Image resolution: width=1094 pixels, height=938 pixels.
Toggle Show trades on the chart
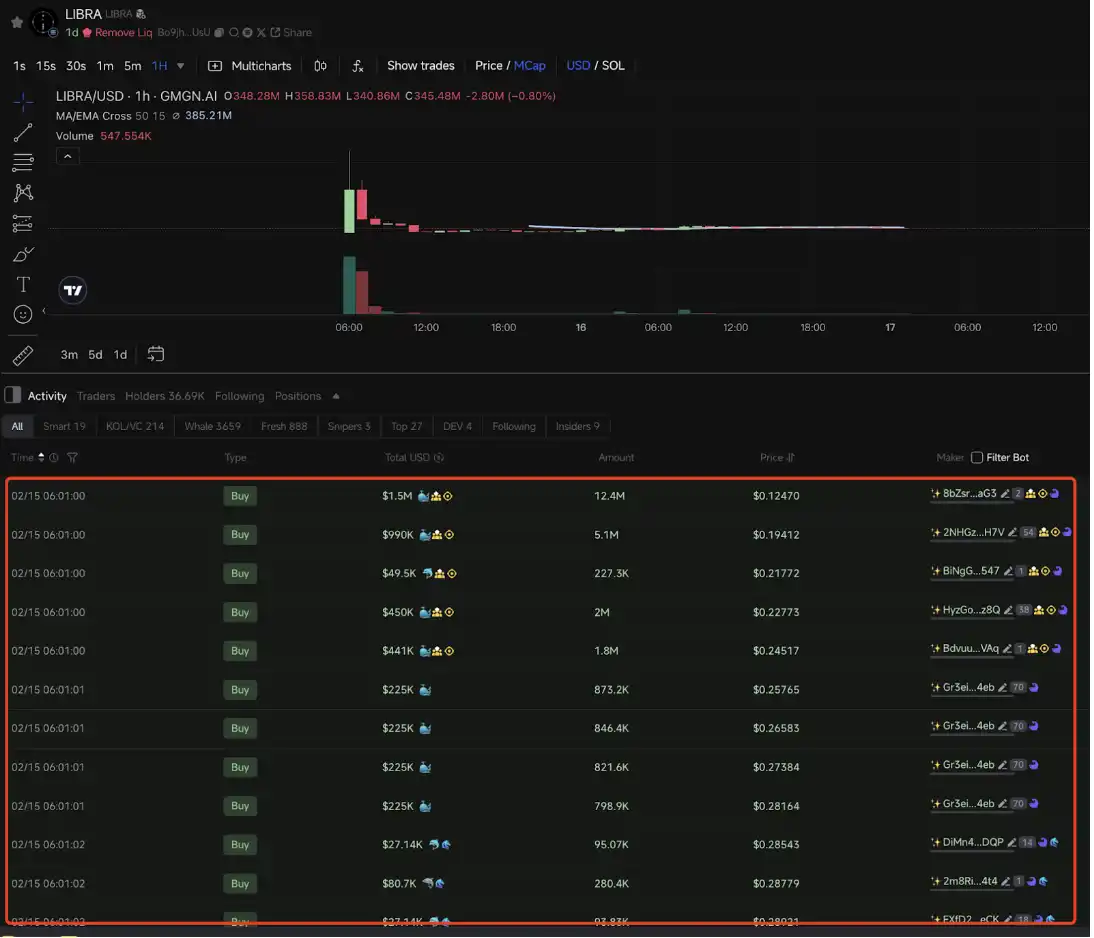tap(420, 66)
